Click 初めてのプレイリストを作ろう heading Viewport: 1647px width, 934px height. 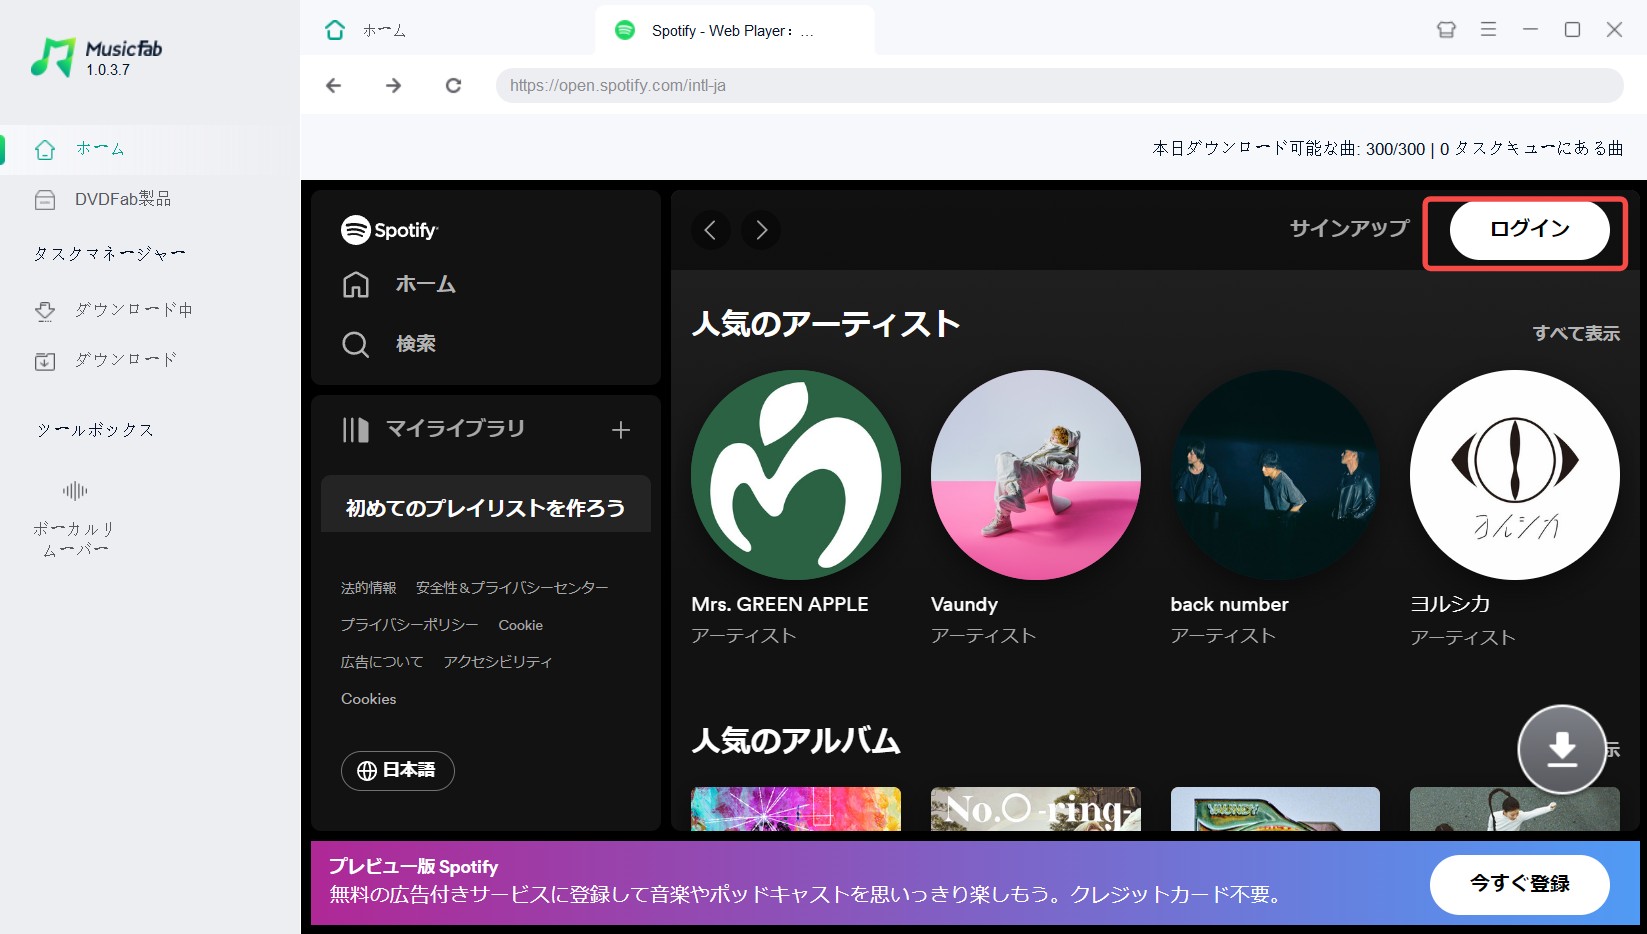(485, 508)
